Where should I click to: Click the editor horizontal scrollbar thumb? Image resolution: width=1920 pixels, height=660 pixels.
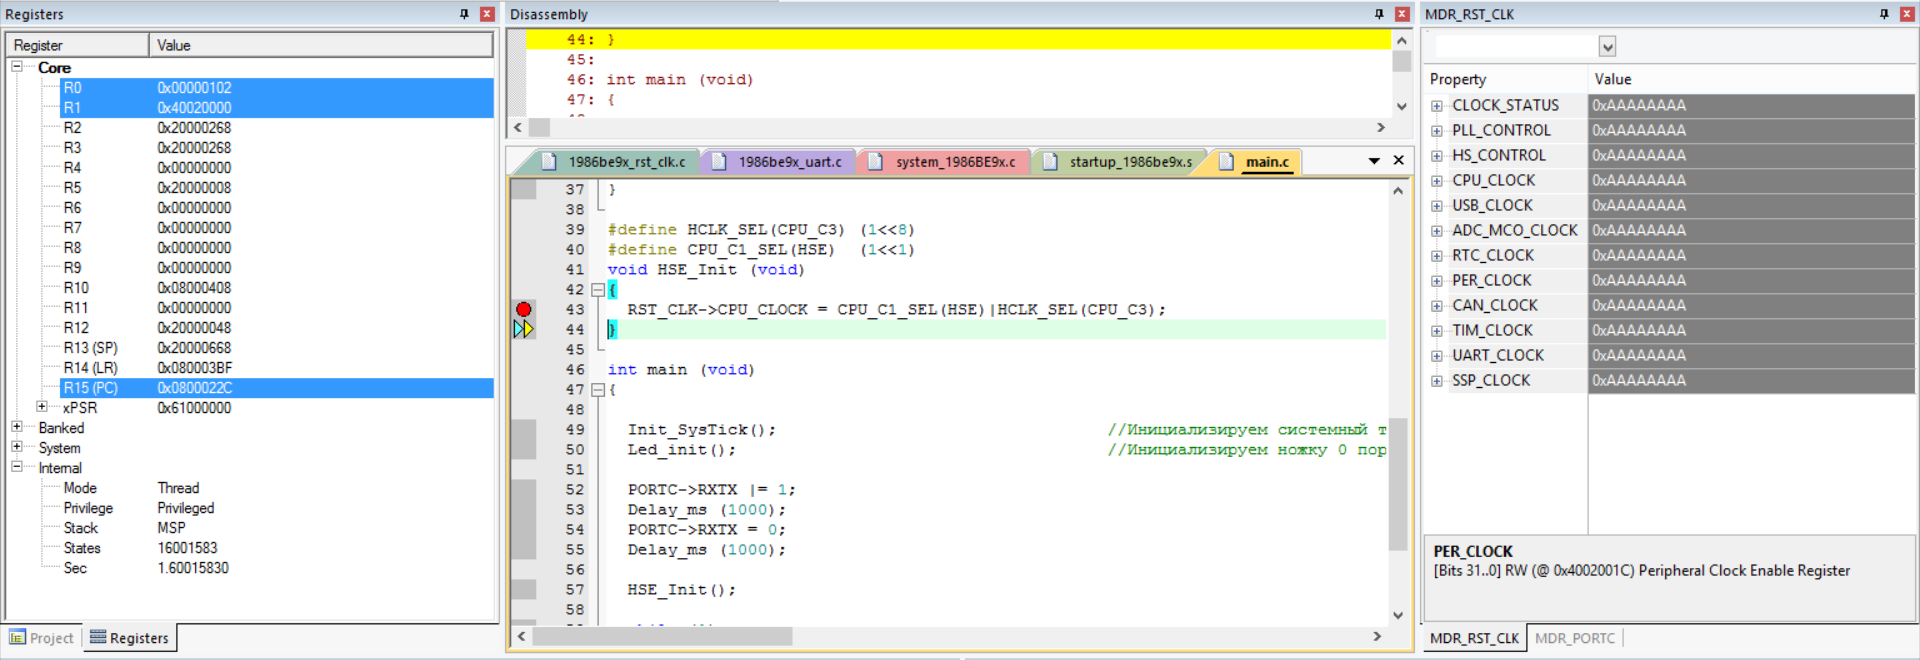pyautogui.click(x=662, y=636)
